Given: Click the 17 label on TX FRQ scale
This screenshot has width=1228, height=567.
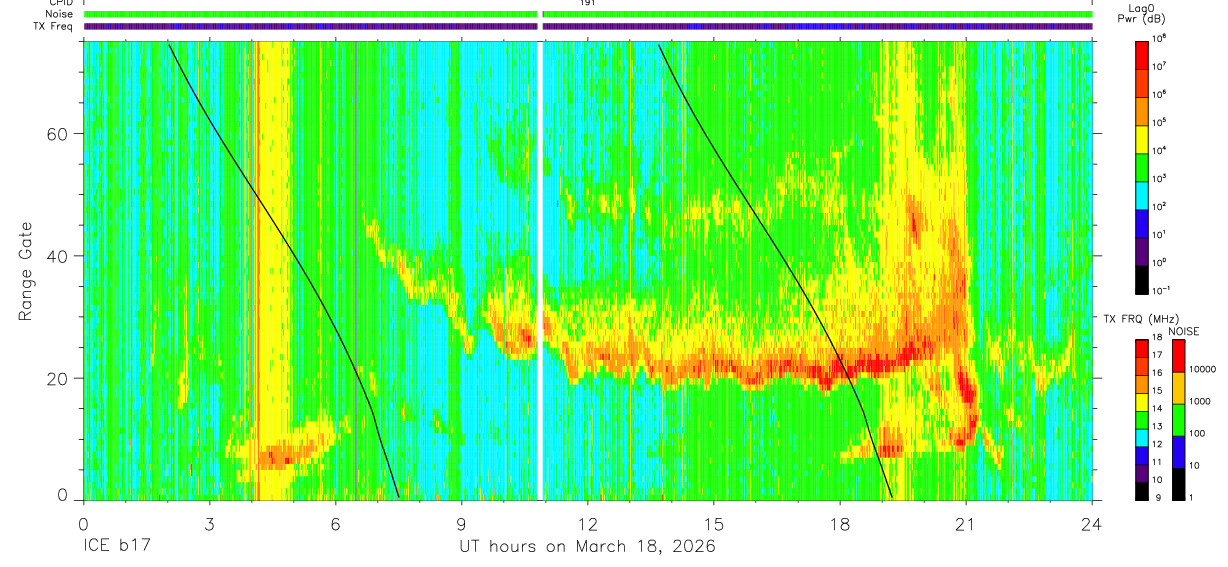Looking at the screenshot, I should (x=1158, y=355).
